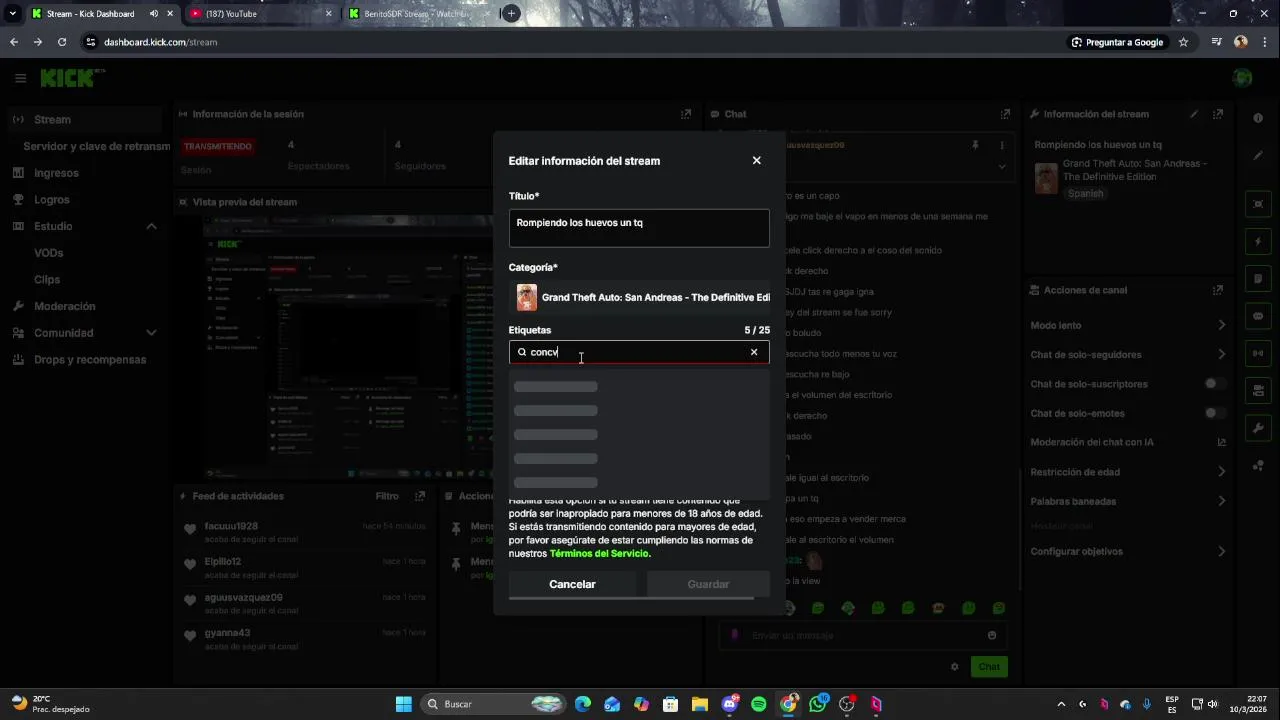Open Logros in the sidebar
Viewport: 1280px width, 720px height.
point(52,200)
